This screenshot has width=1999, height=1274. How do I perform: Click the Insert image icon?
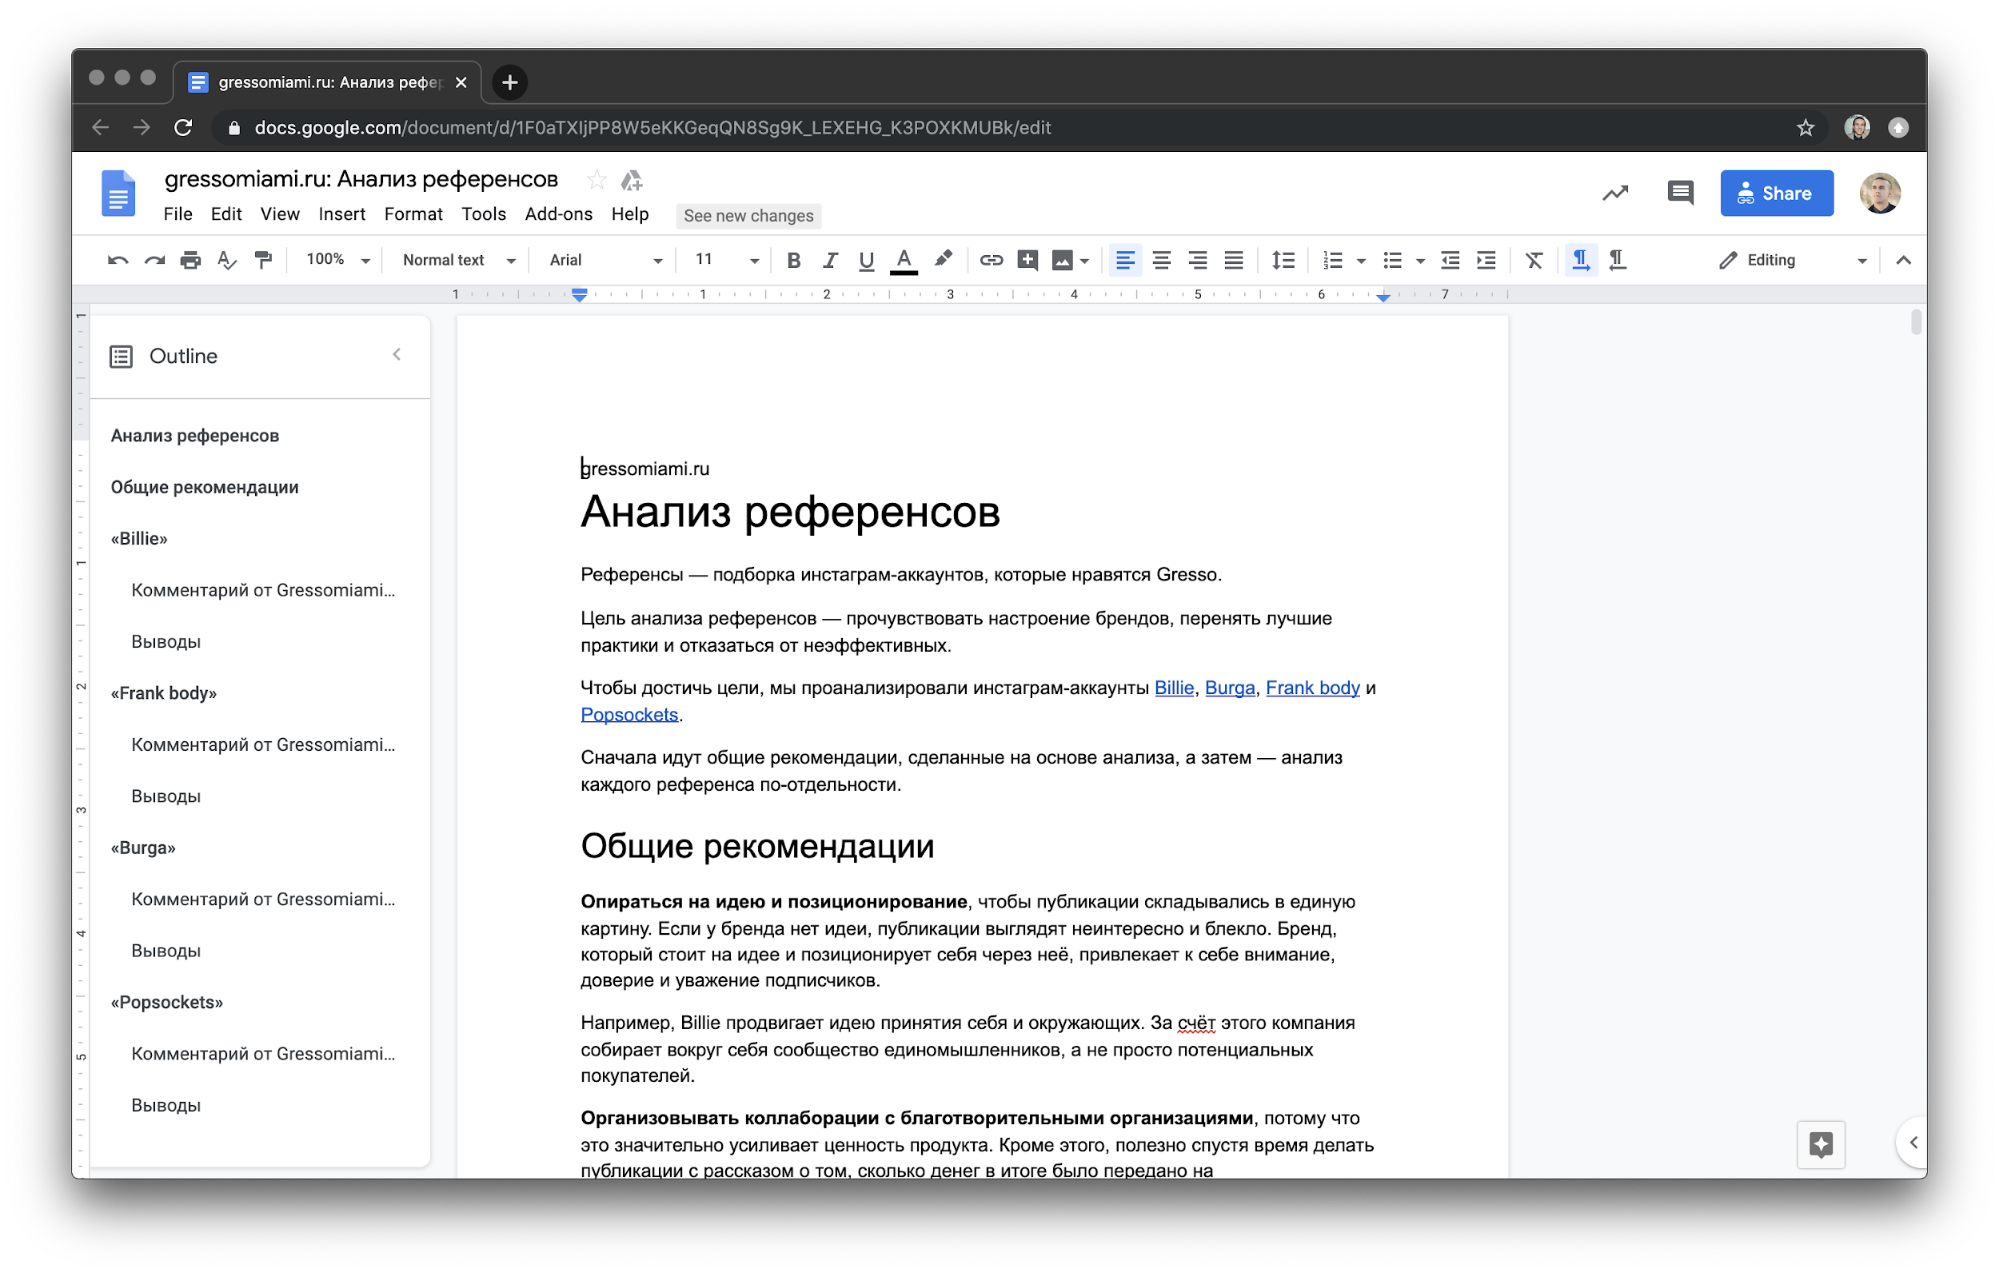coord(1062,260)
